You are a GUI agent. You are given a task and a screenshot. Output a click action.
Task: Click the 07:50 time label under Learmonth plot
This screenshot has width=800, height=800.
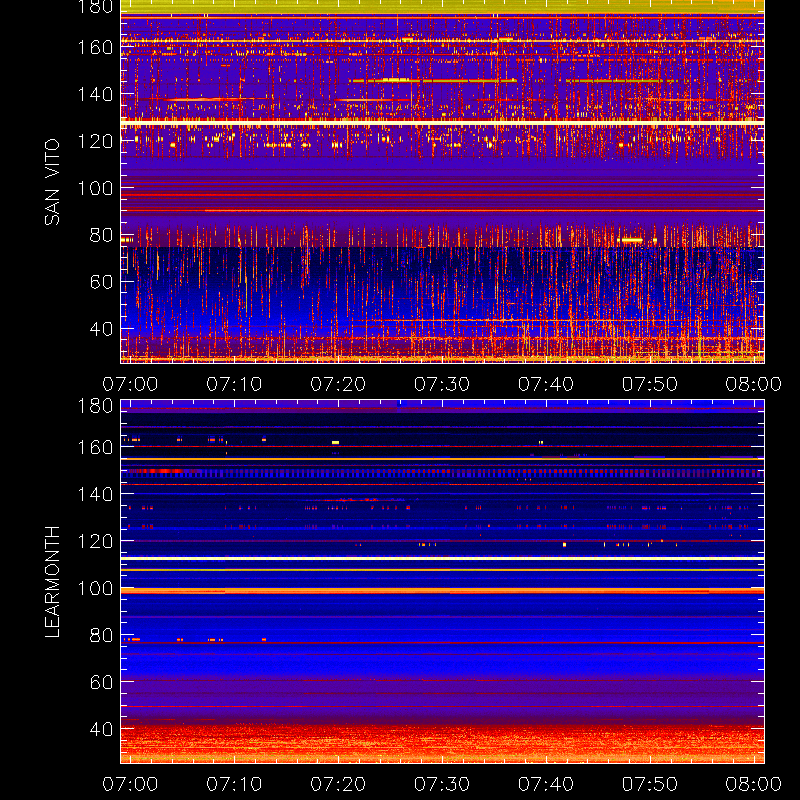650,784
